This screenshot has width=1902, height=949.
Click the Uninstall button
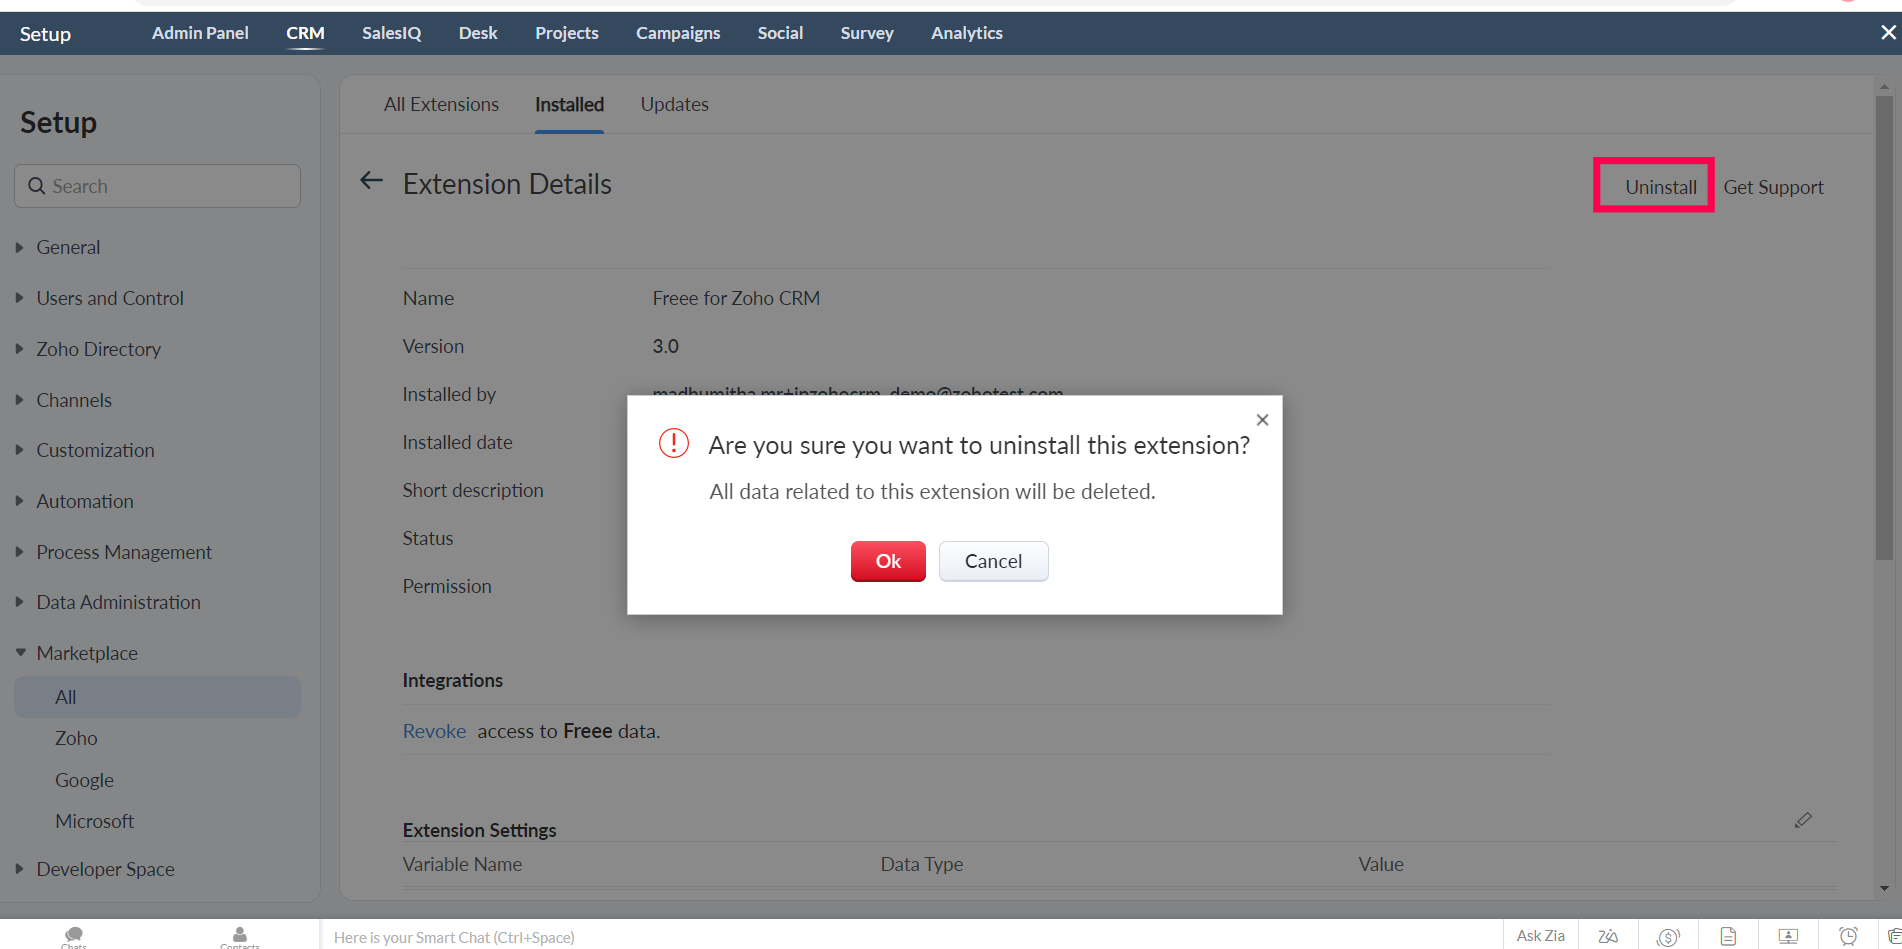point(1660,187)
